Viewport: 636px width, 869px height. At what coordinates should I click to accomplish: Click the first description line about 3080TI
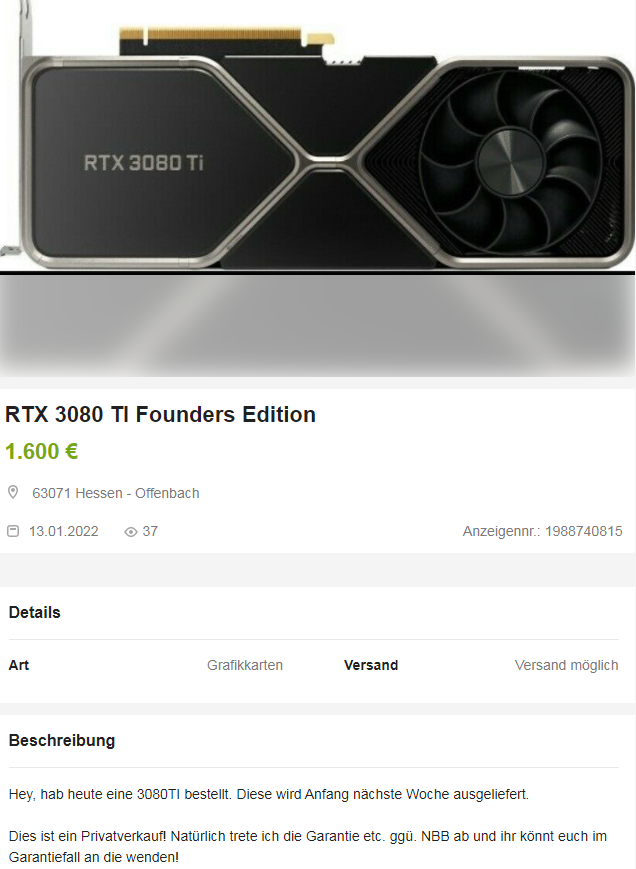pos(269,794)
